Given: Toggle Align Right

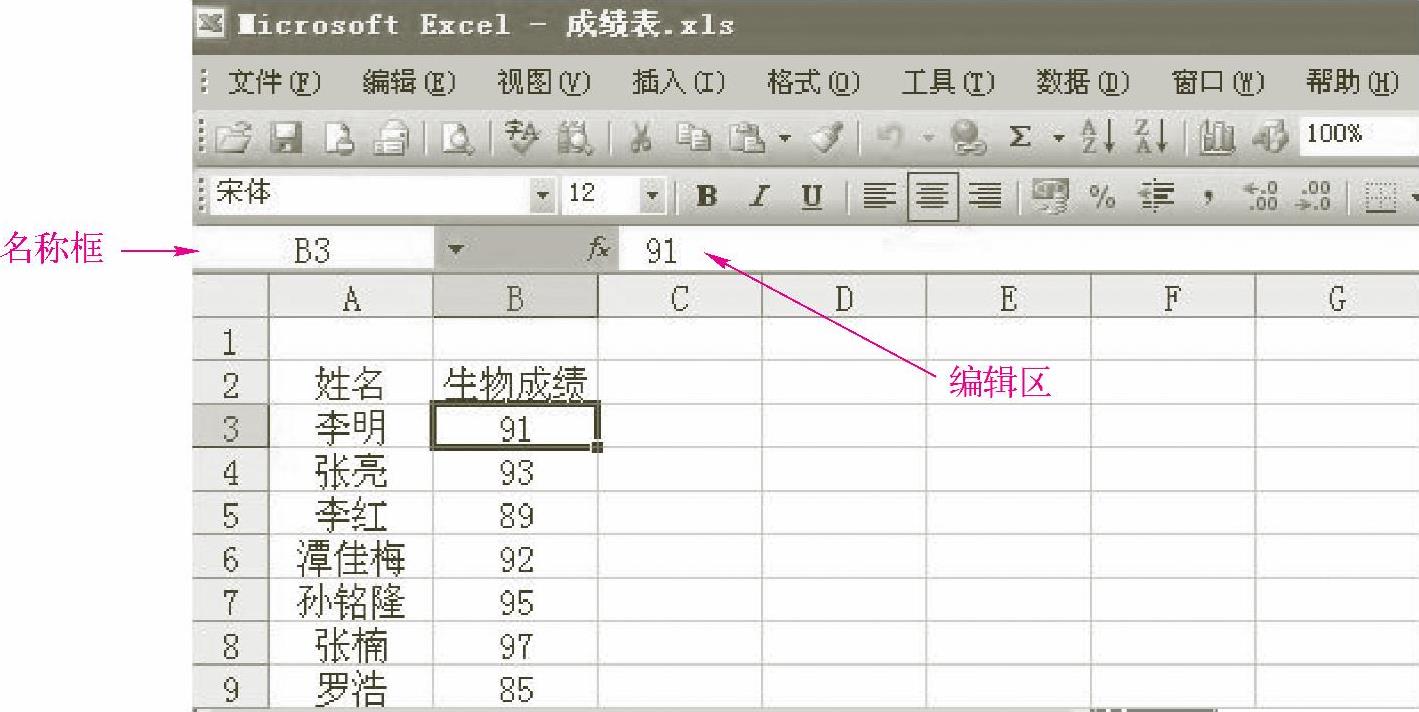Looking at the screenshot, I should coord(986,194).
